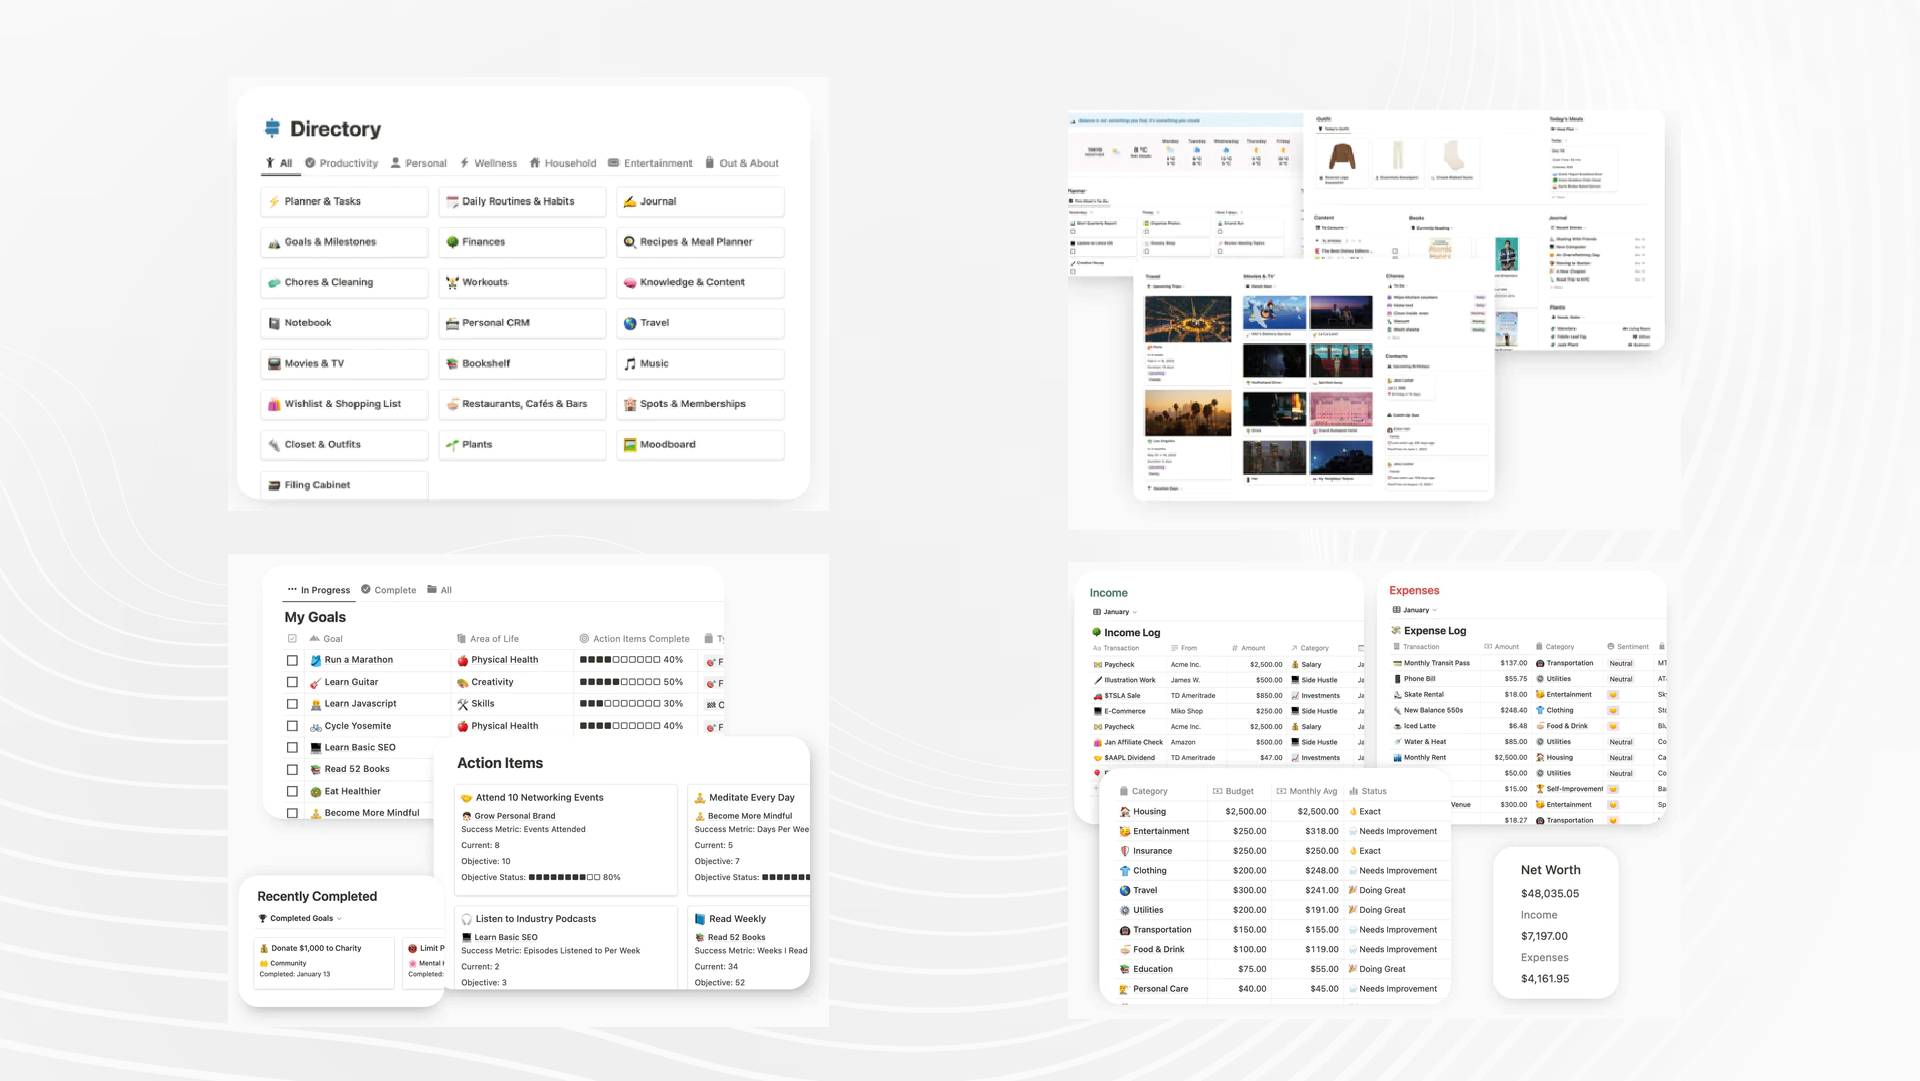This screenshot has width=1920, height=1081.
Task: Click the Skate Rental expense row
Action: coord(1527,695)
